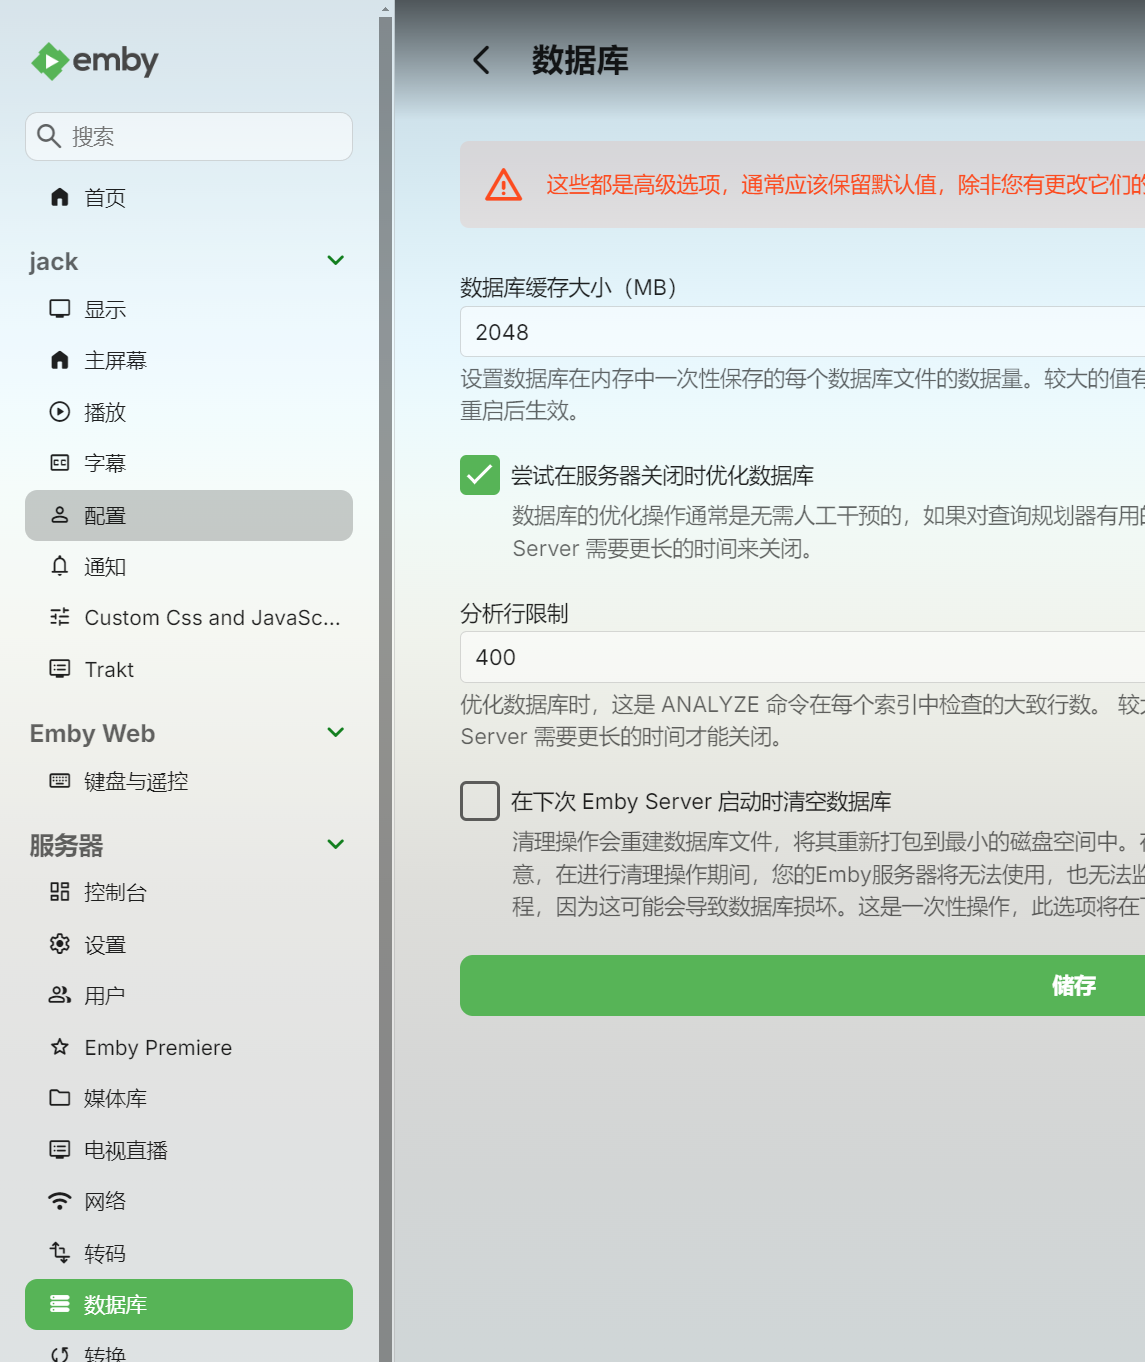
Task: Click the bell icon for 通知
Action: [x=60, y=566]
